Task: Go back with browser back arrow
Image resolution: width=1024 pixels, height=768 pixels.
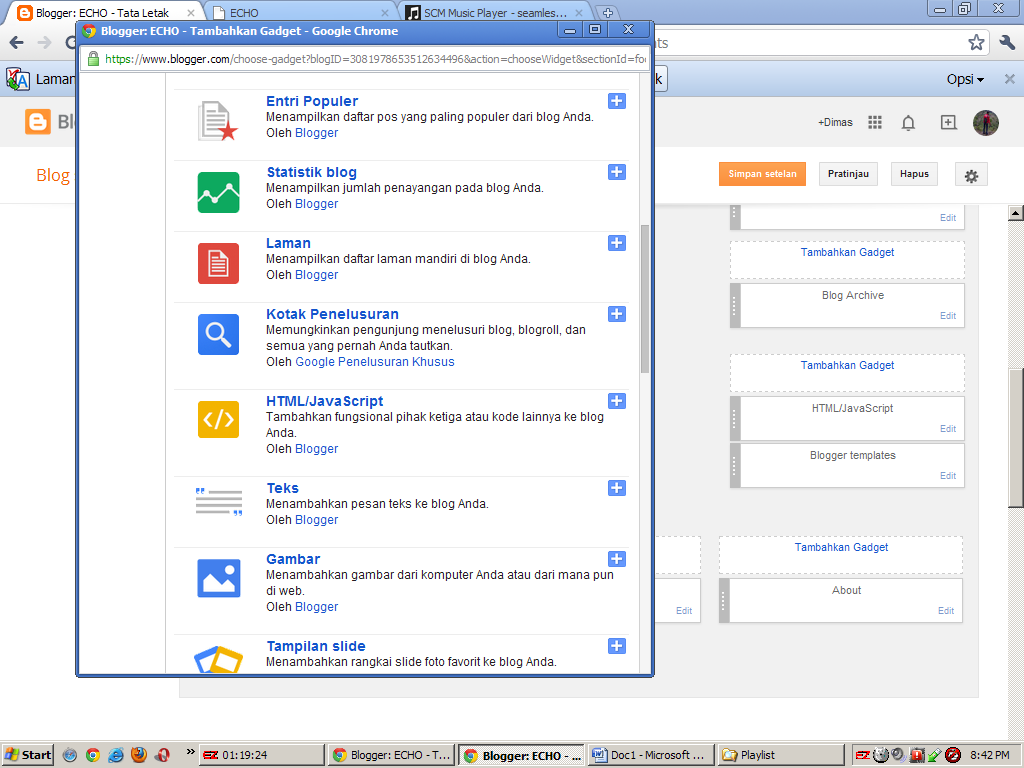Action: (17, 42)
